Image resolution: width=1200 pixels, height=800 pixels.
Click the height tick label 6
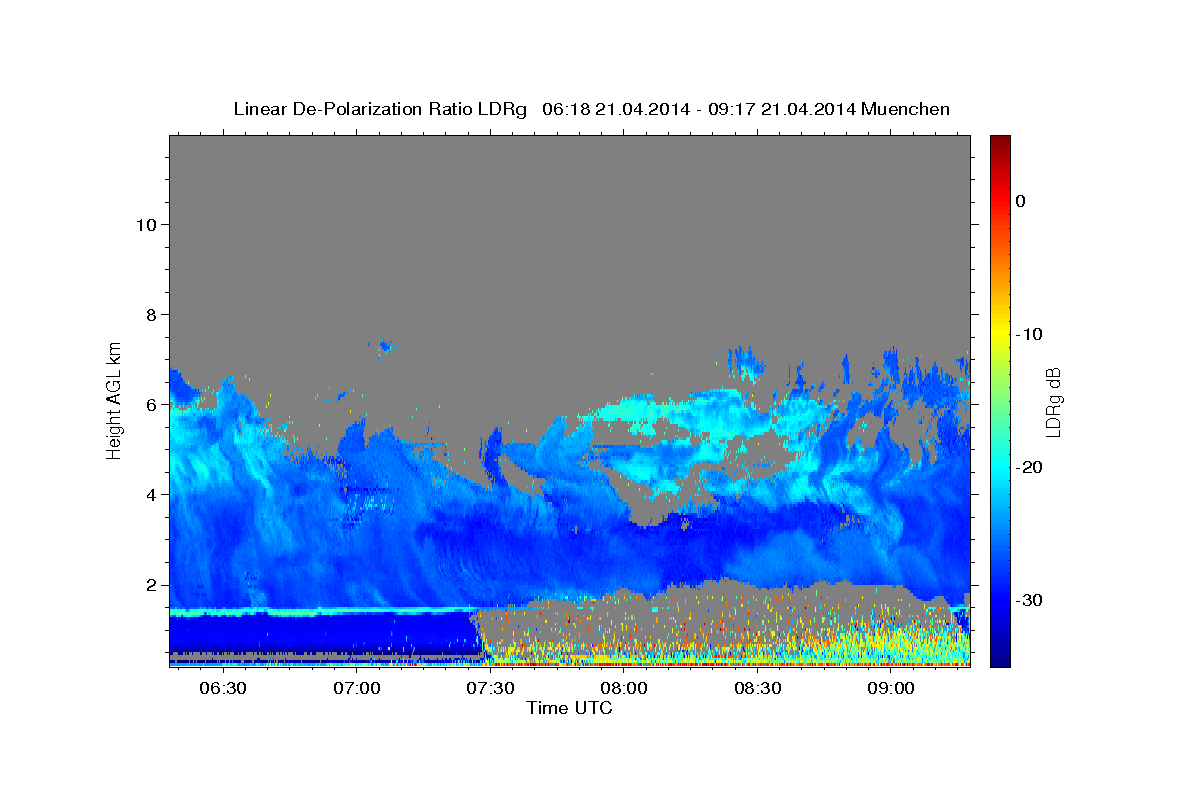150,405
